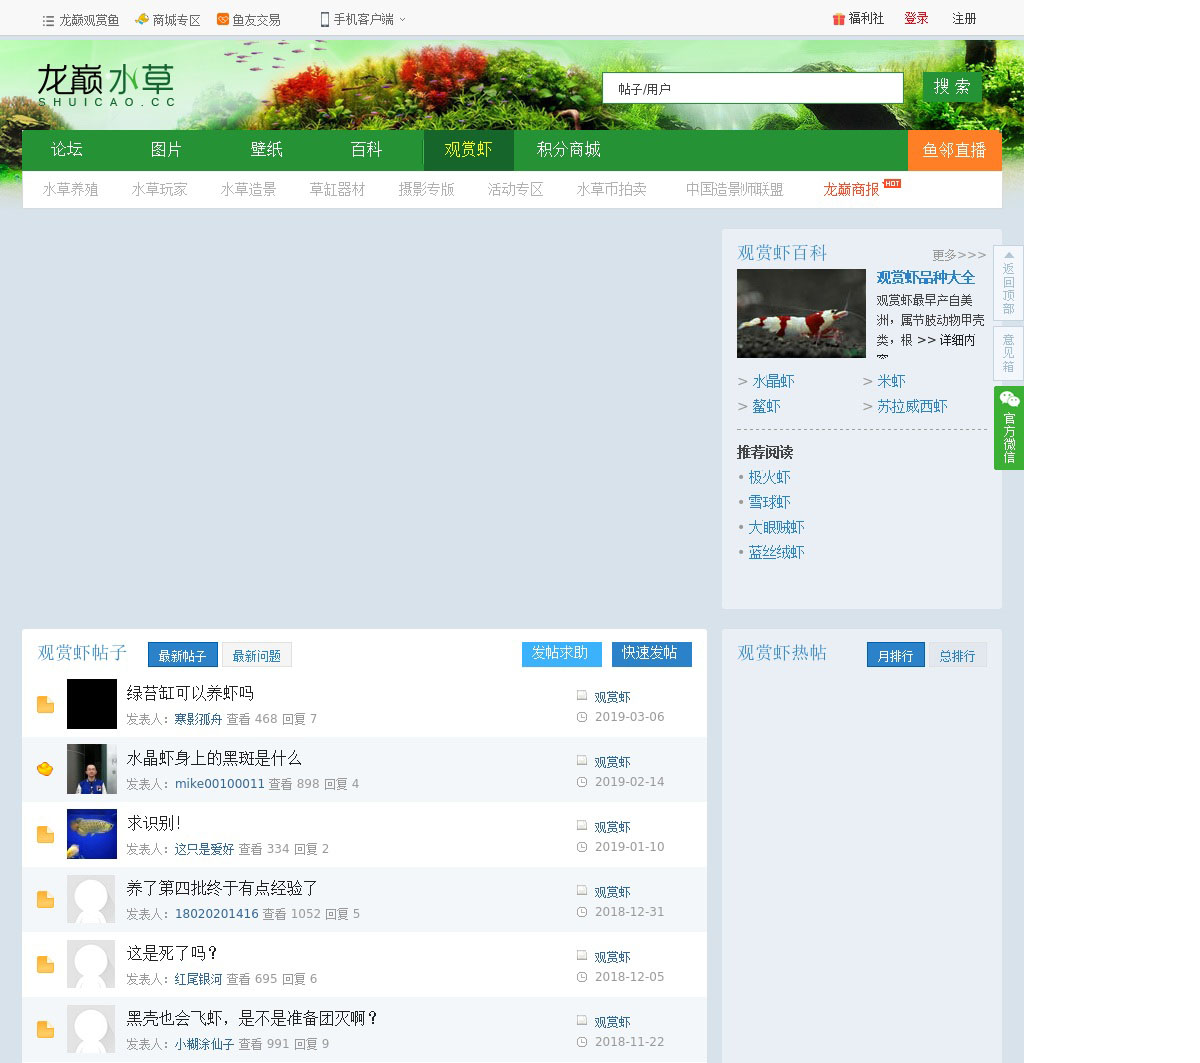Open the 极火虾 recommended reading link

[x=769, y=478]
